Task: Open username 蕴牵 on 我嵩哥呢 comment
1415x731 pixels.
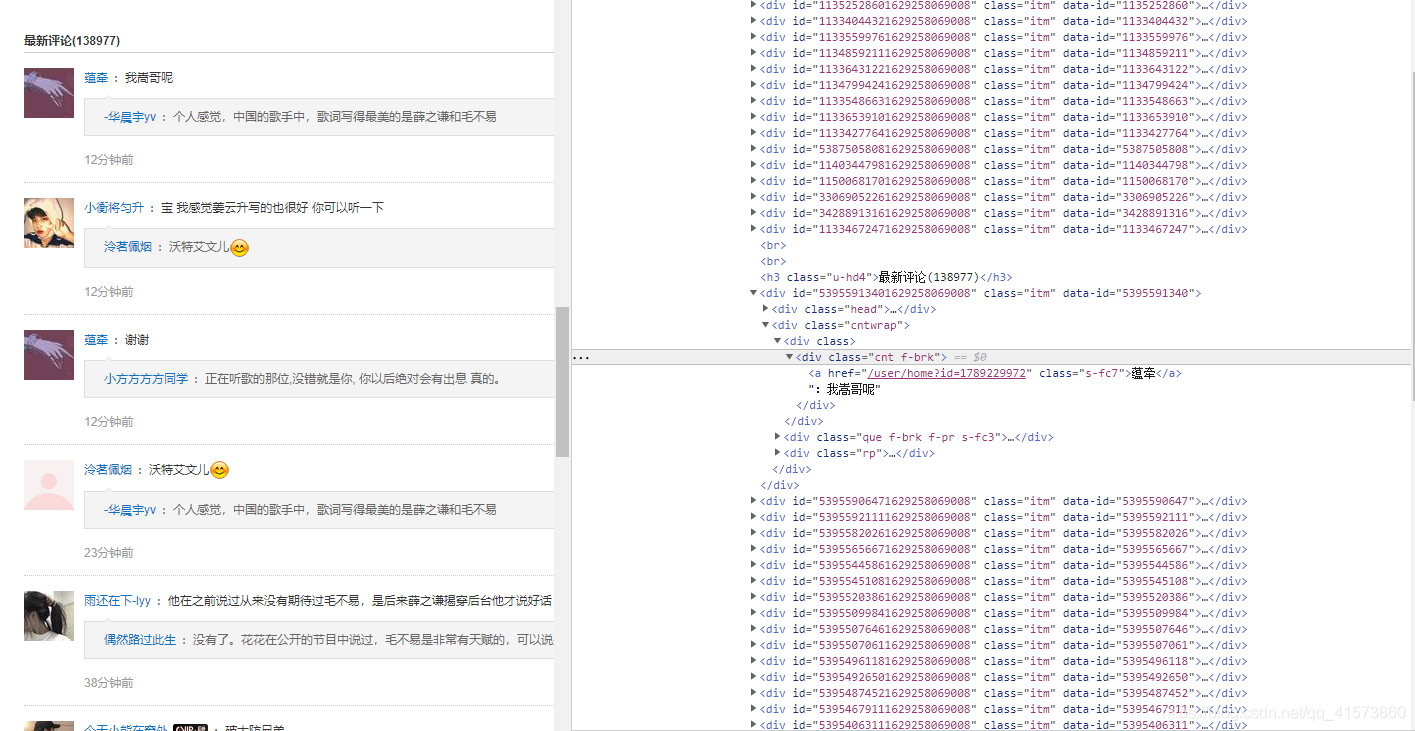Action: tap(96, 77)
